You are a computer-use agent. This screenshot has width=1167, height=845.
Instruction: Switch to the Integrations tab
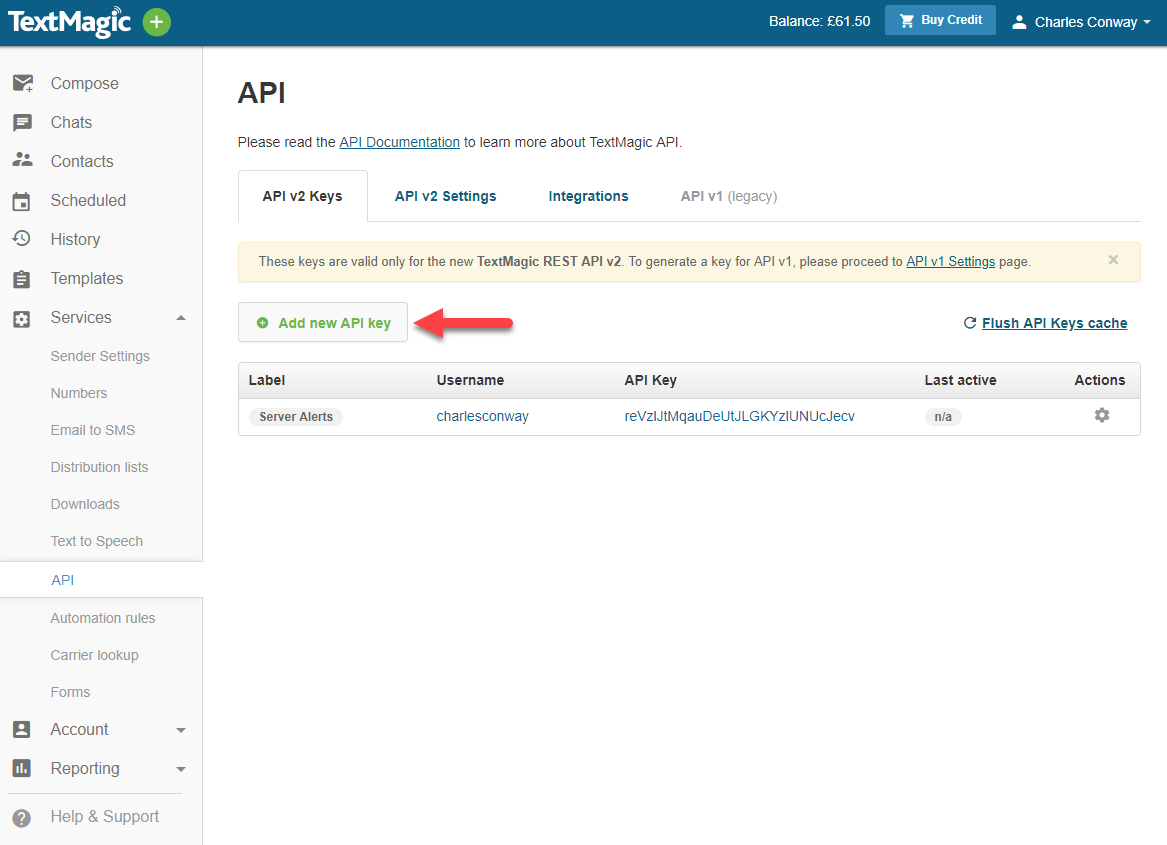588,196
